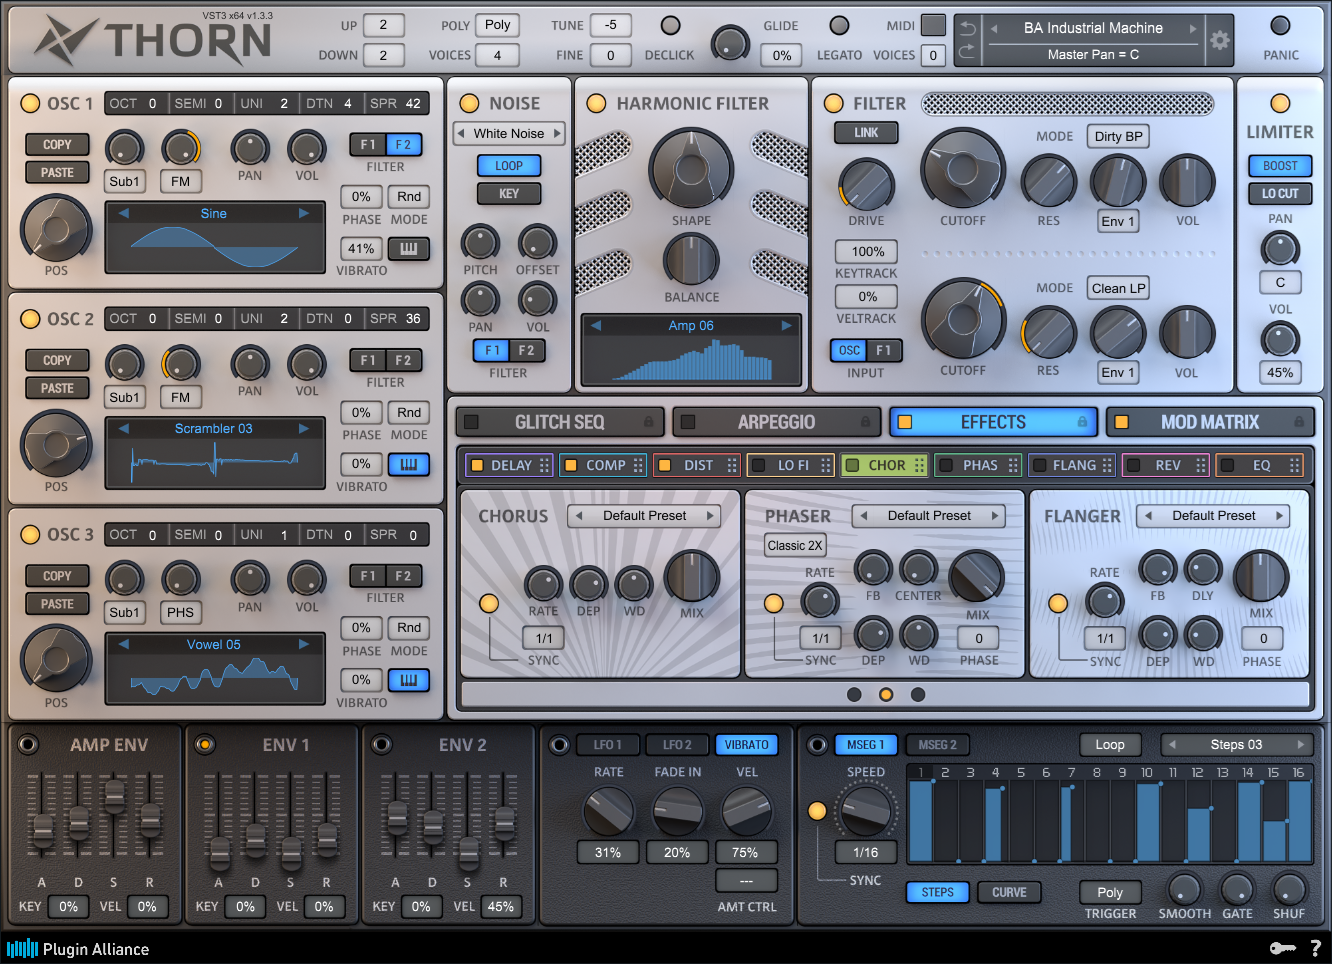1332x964 pixels.
Task: Click the lock icon on the Effects tab
Action: 1082,422
